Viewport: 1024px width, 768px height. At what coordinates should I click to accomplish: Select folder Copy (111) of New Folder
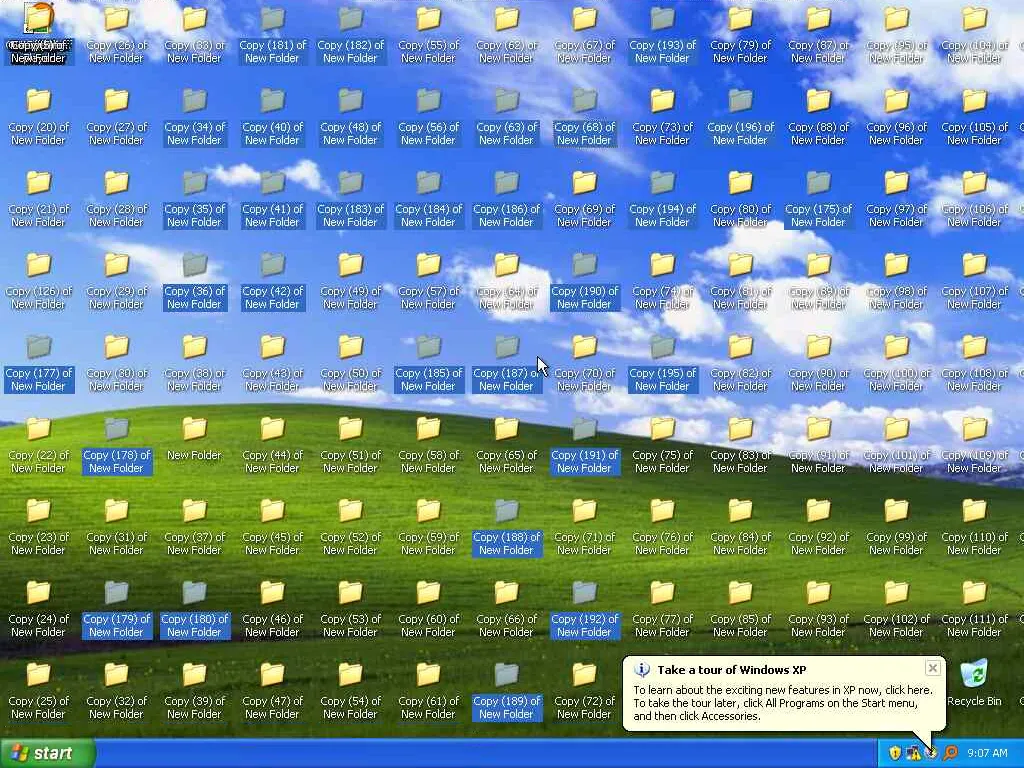(x=974, y=609)
